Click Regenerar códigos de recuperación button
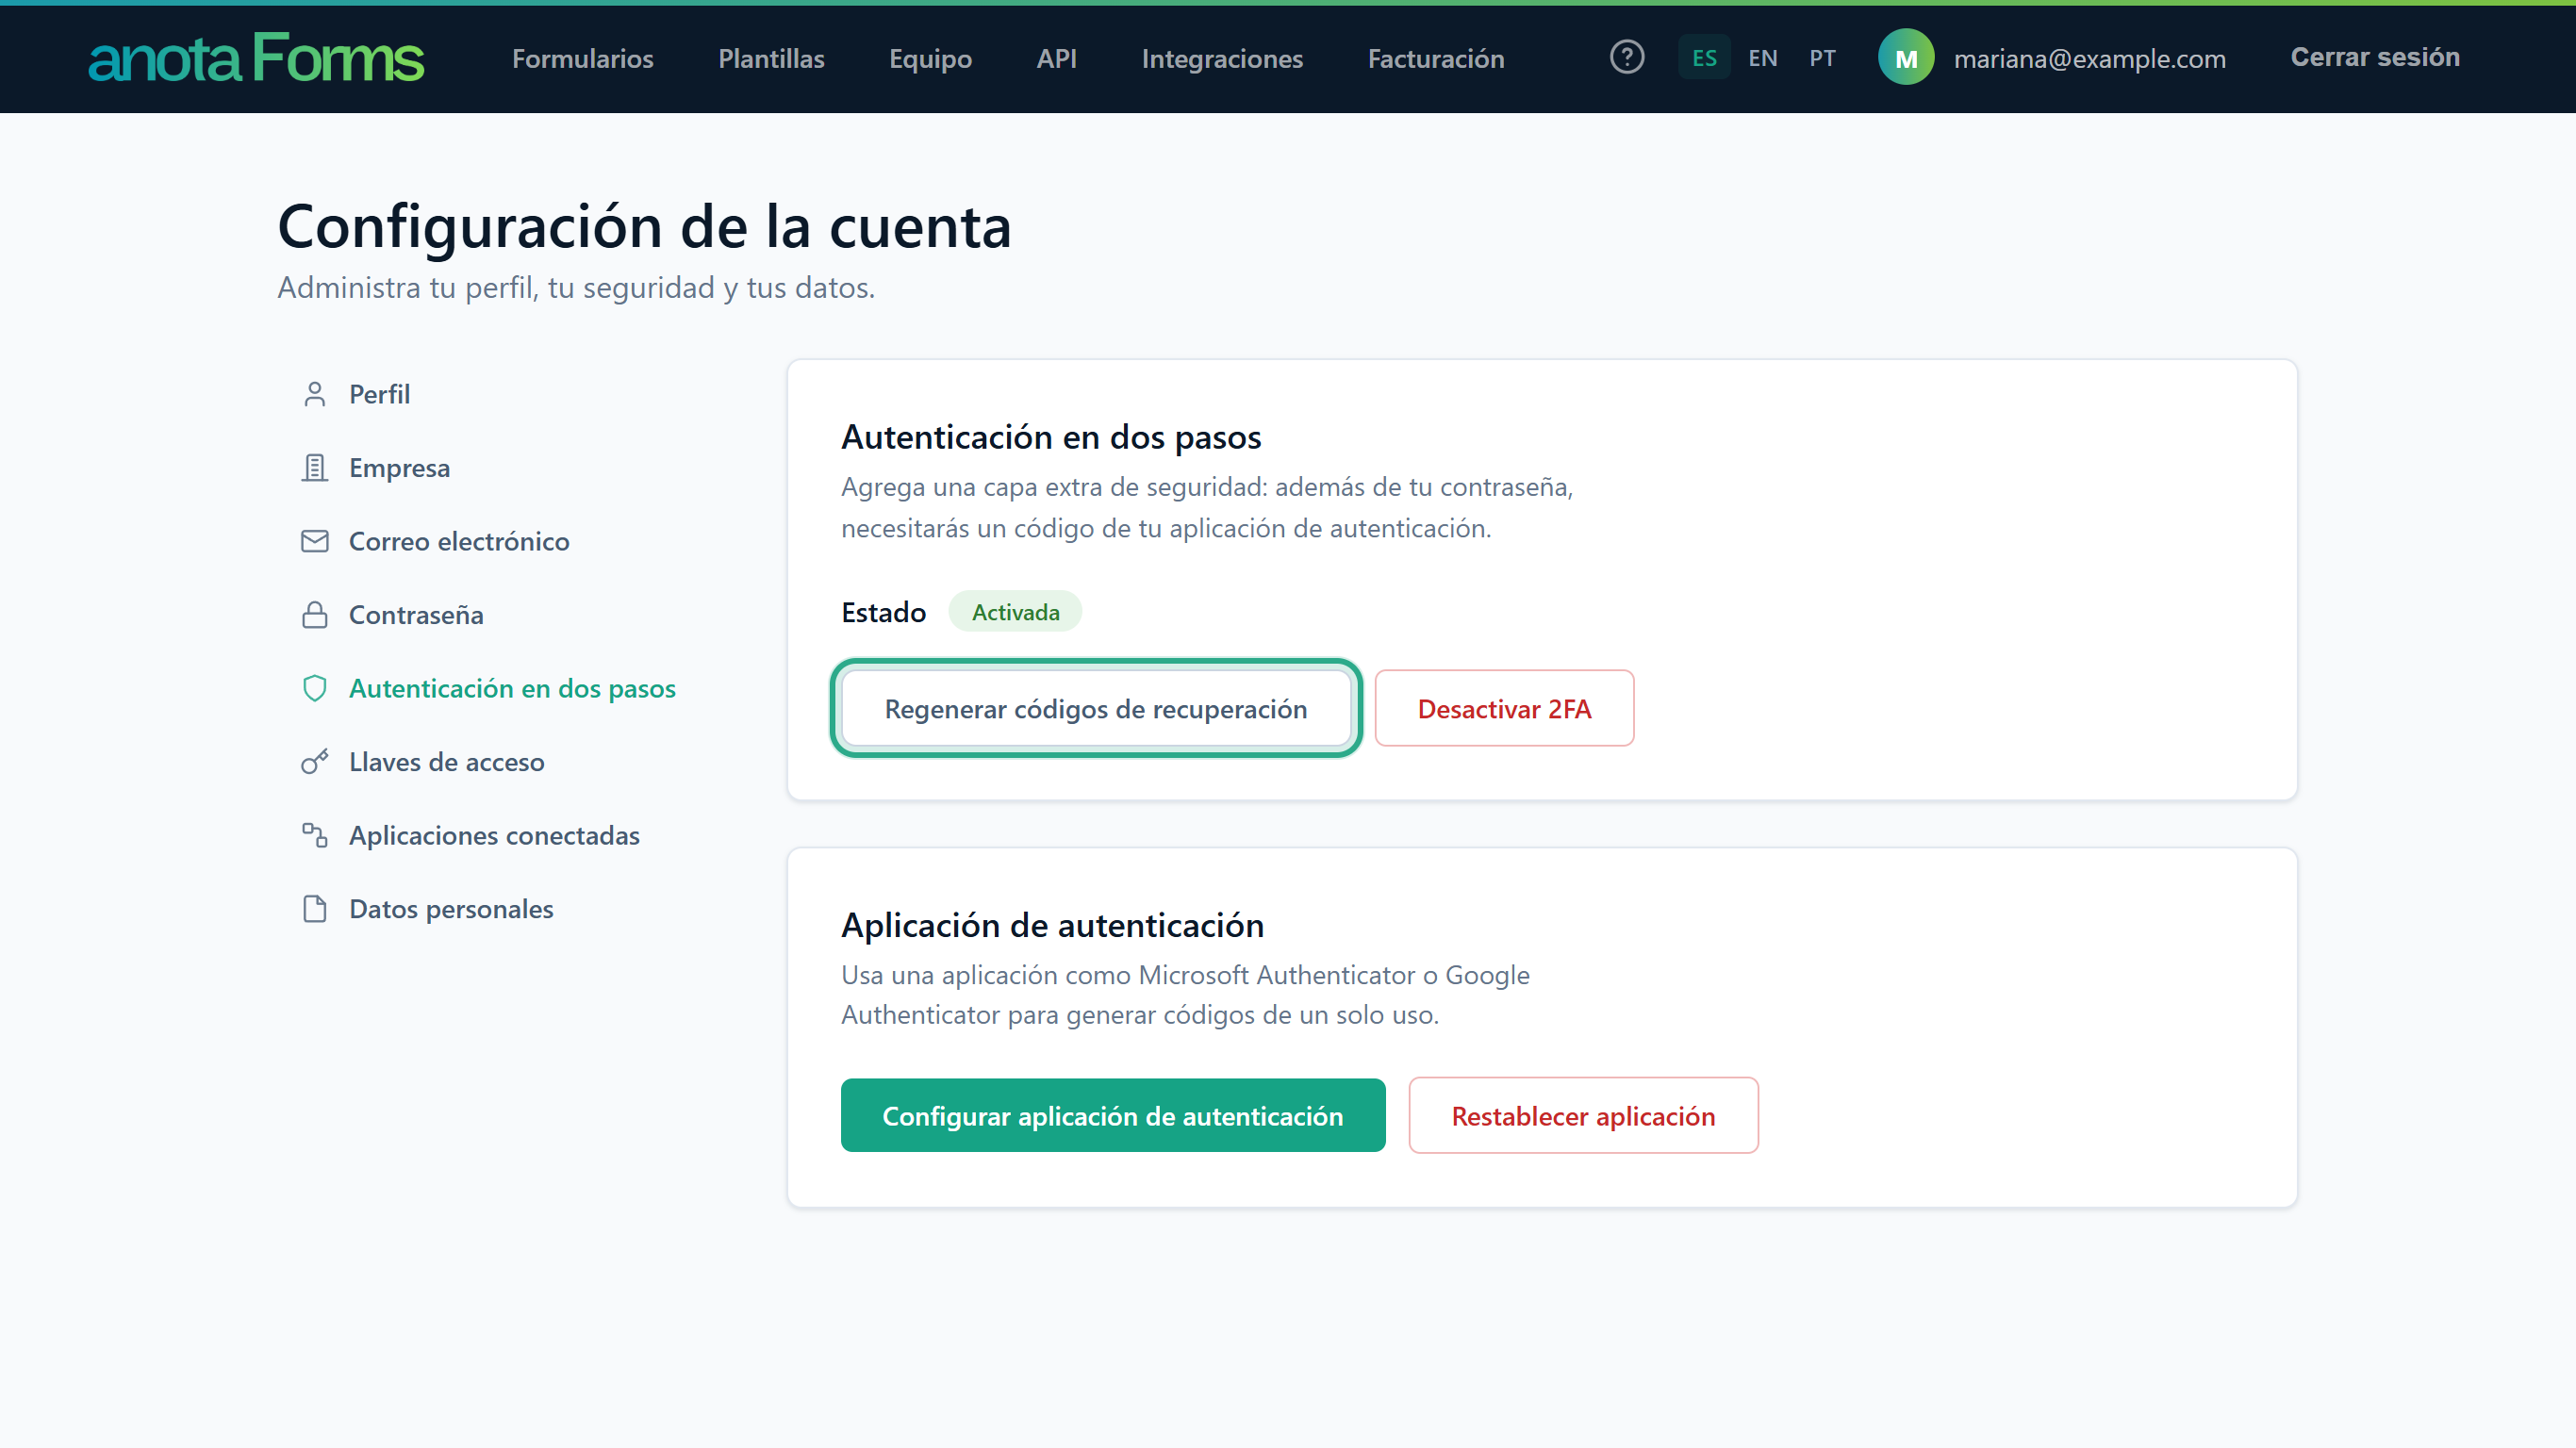Screen dimensions: 2576x1448 (1095, 708)
